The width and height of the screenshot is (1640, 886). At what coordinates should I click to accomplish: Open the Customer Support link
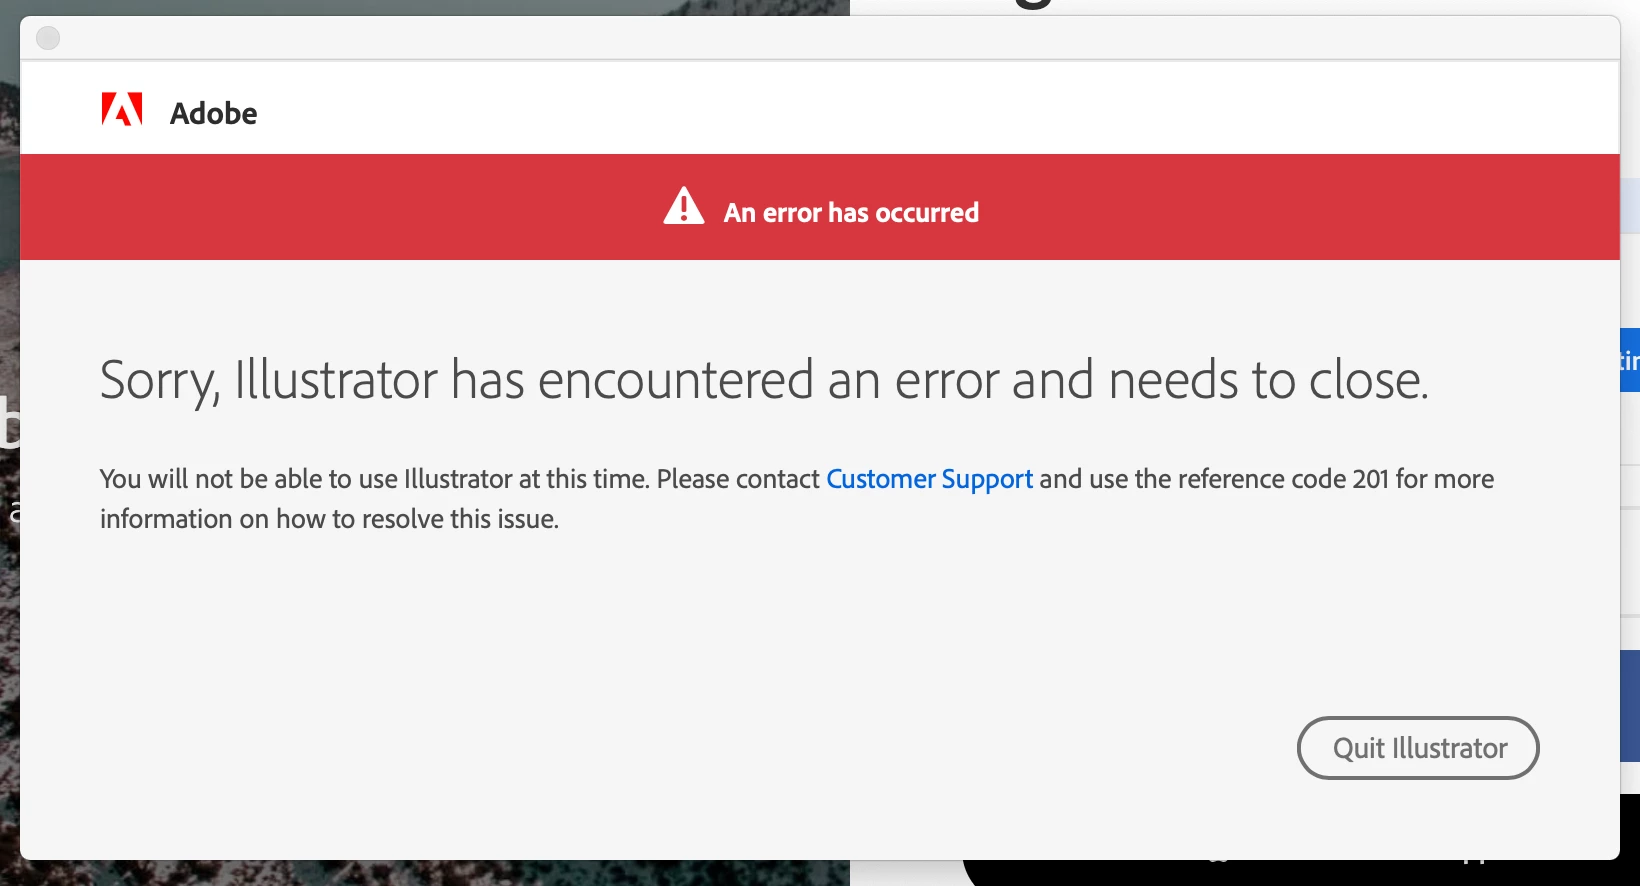tap(929, 479)
